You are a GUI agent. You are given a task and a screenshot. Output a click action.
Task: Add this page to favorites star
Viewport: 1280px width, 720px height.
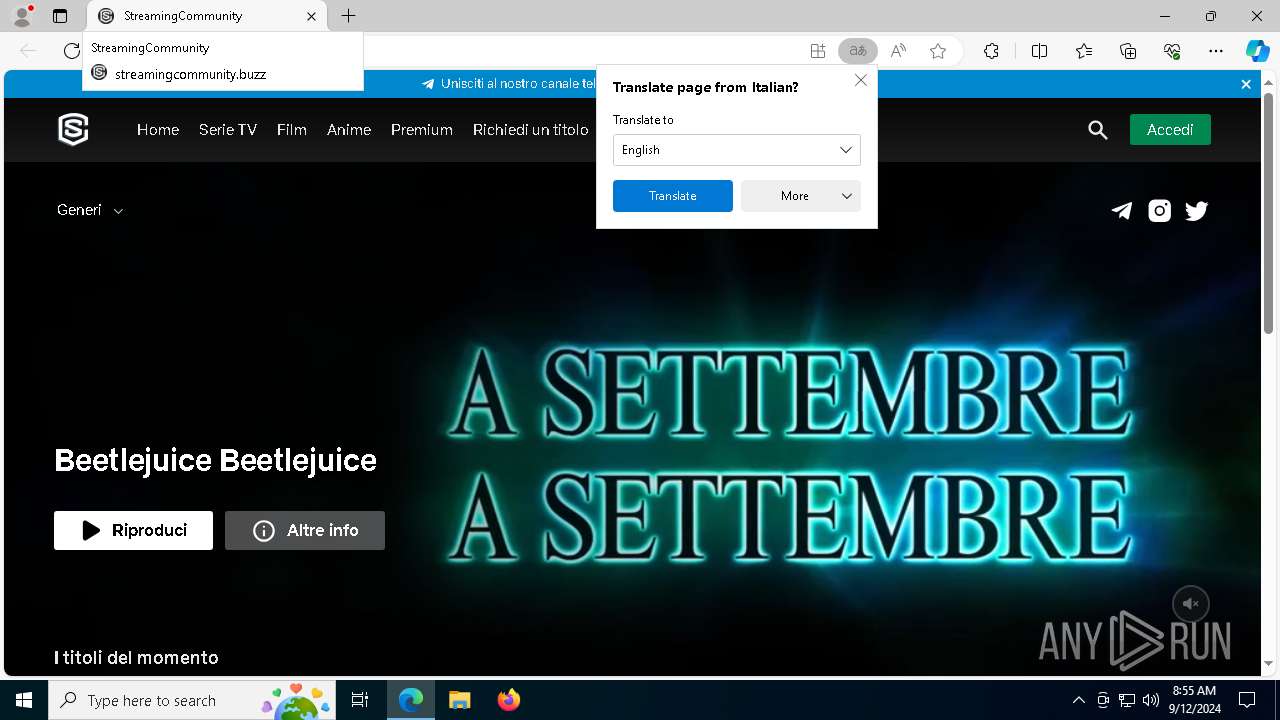pos(938,51)
